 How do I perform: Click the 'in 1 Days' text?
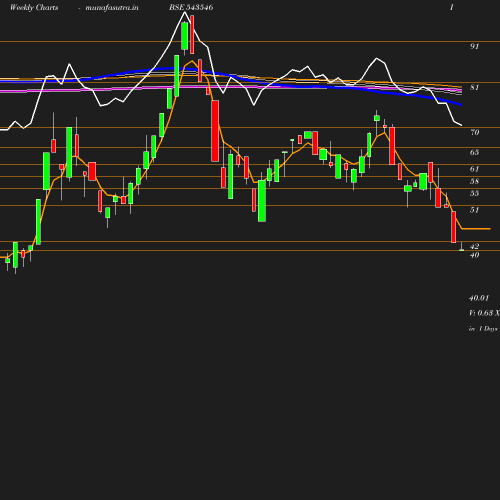click(x=483, y=329)
